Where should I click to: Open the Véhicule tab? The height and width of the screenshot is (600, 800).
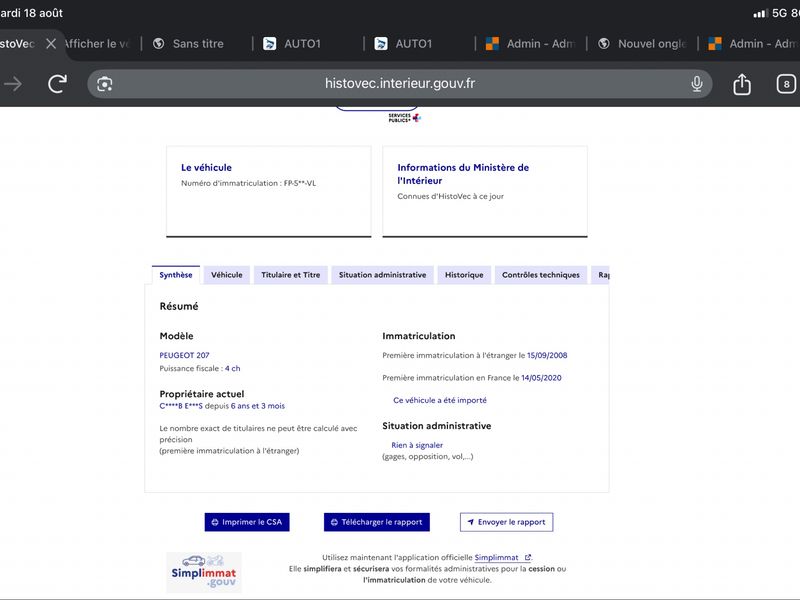tap(227, 275)
